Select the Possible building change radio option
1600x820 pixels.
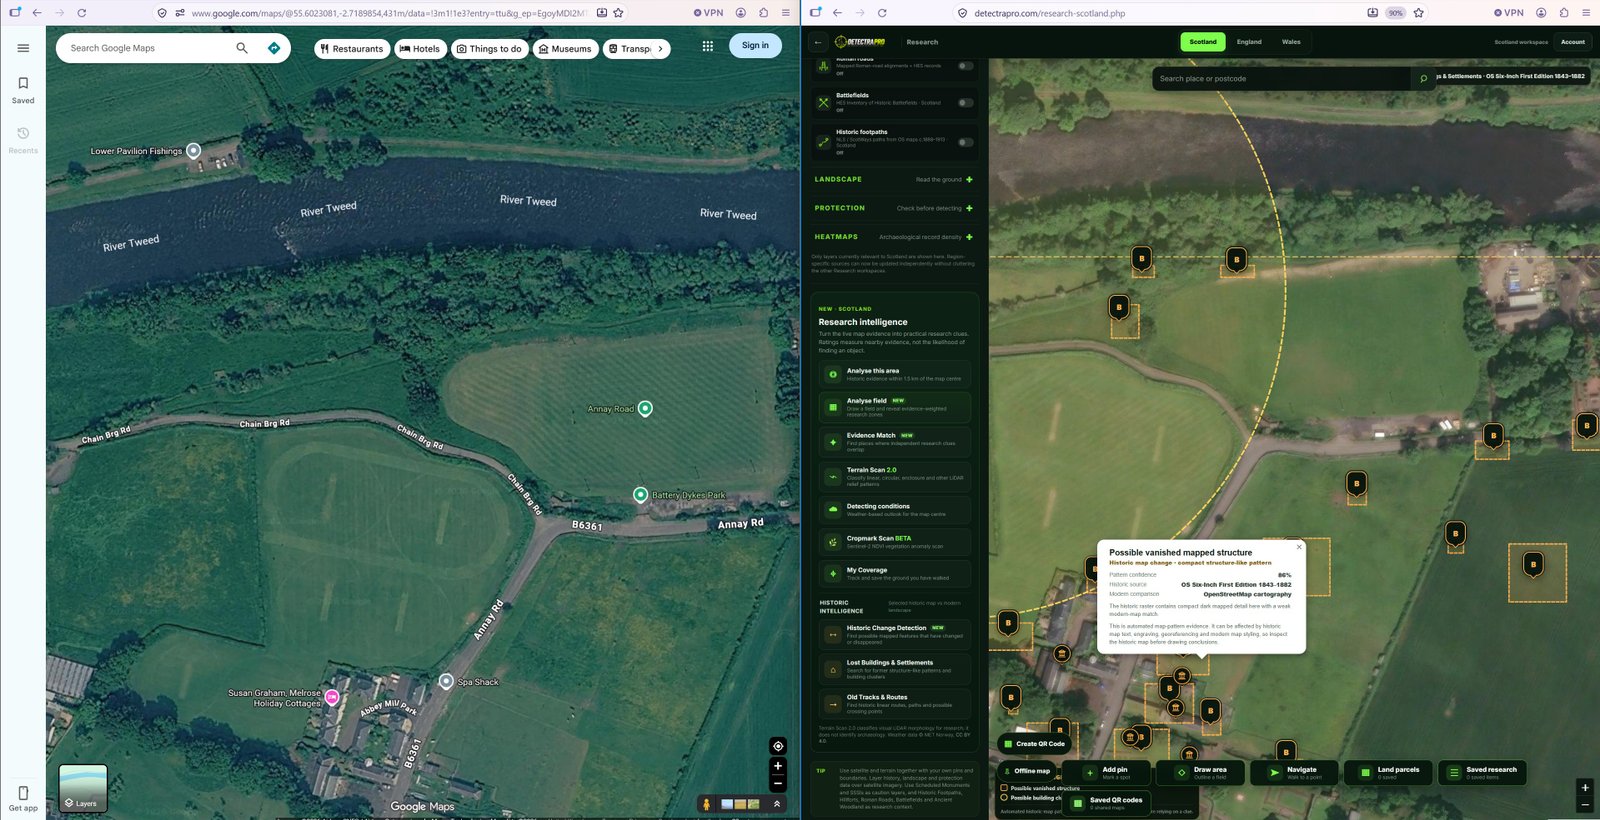(x=1004, y=798)
